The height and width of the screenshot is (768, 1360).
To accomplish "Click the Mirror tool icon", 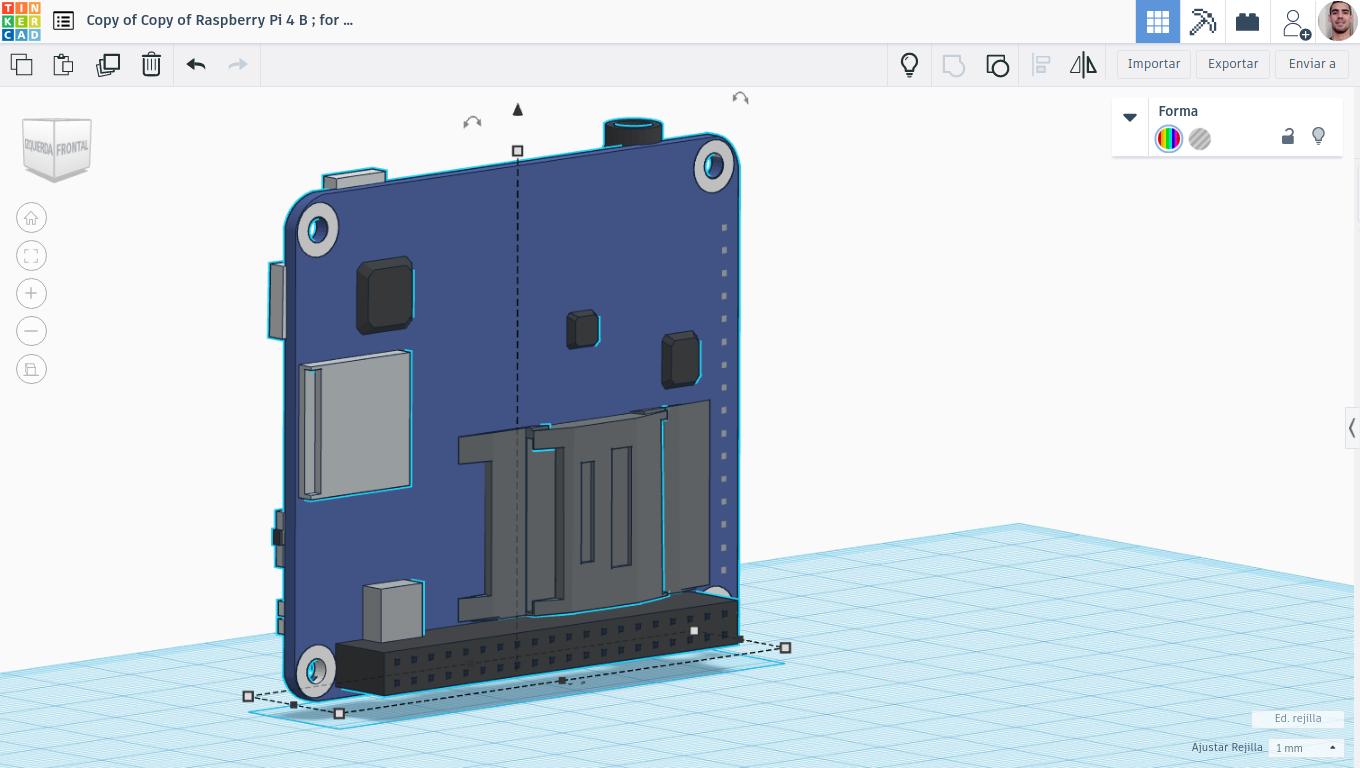I will [x=1083, y=65].
